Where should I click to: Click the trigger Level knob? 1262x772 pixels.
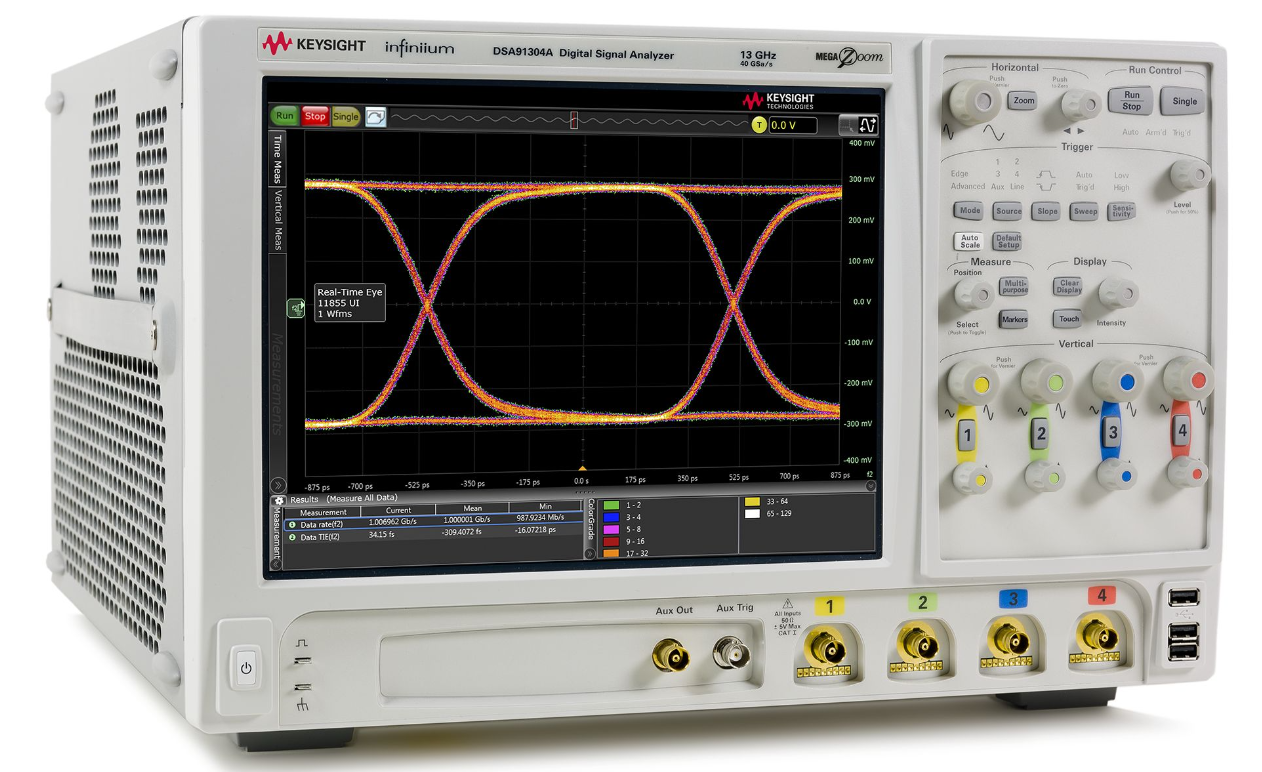point(1189,175)
